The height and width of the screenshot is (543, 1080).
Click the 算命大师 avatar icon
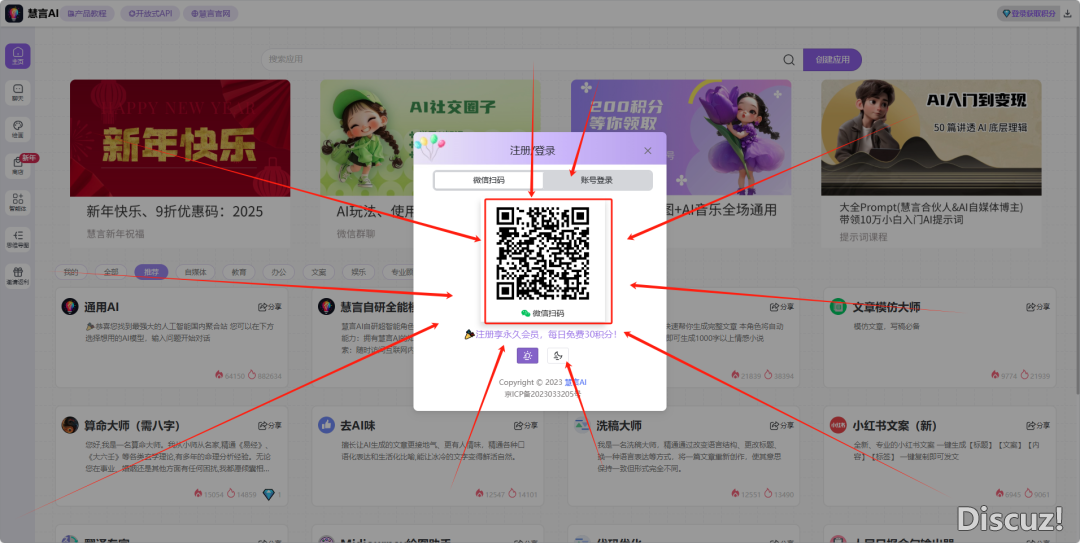click(x=70, y=425)
